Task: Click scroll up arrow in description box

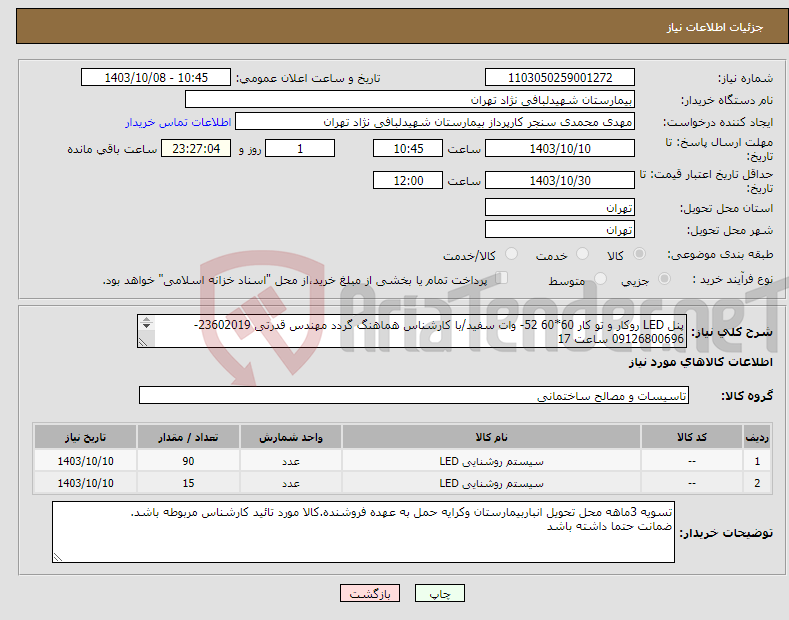Action: [146, 319]
